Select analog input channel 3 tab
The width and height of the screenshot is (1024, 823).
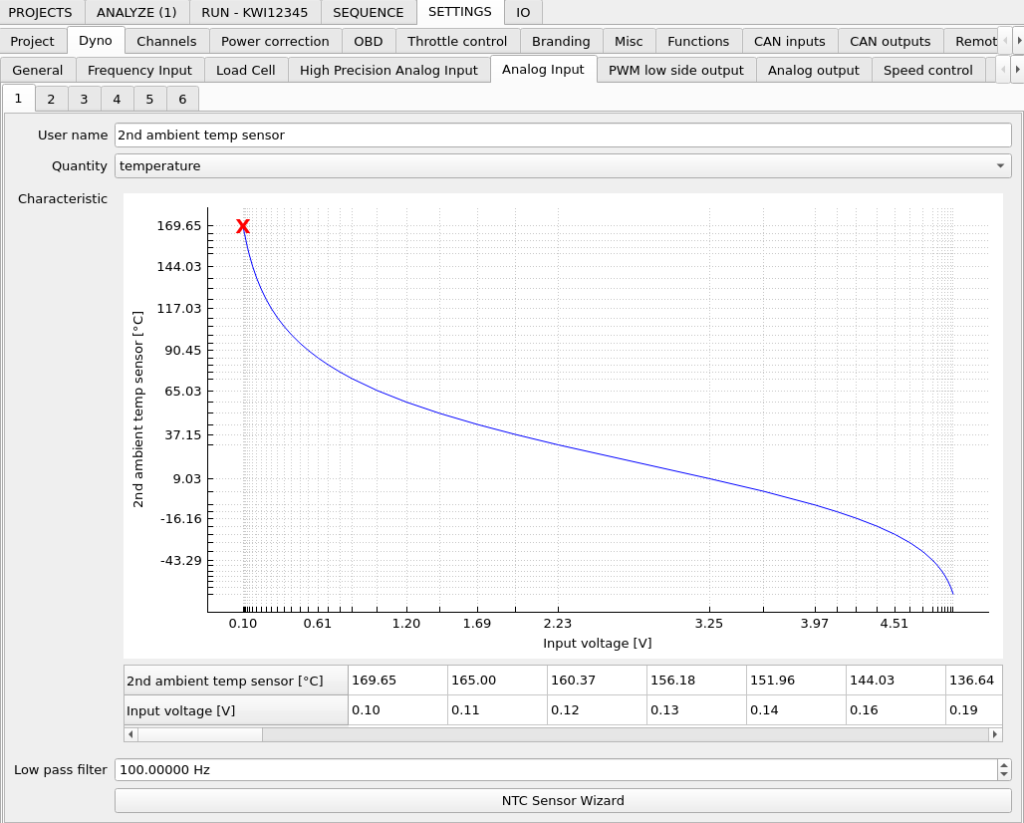(84, 99)
